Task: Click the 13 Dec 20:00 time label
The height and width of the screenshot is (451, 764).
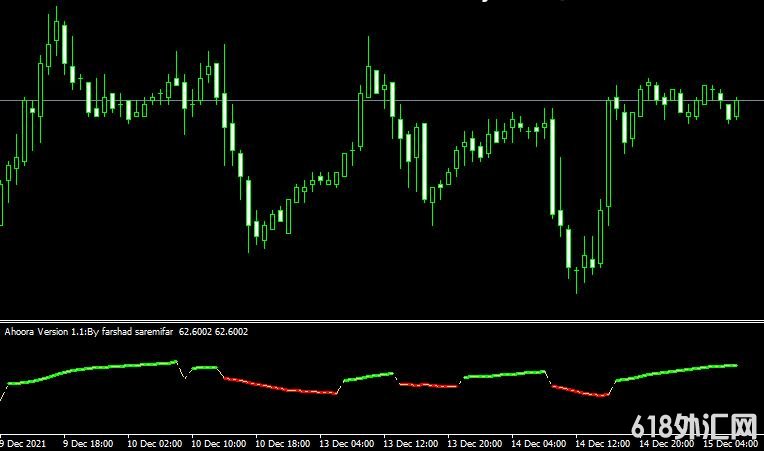Action: pos(475,442)
